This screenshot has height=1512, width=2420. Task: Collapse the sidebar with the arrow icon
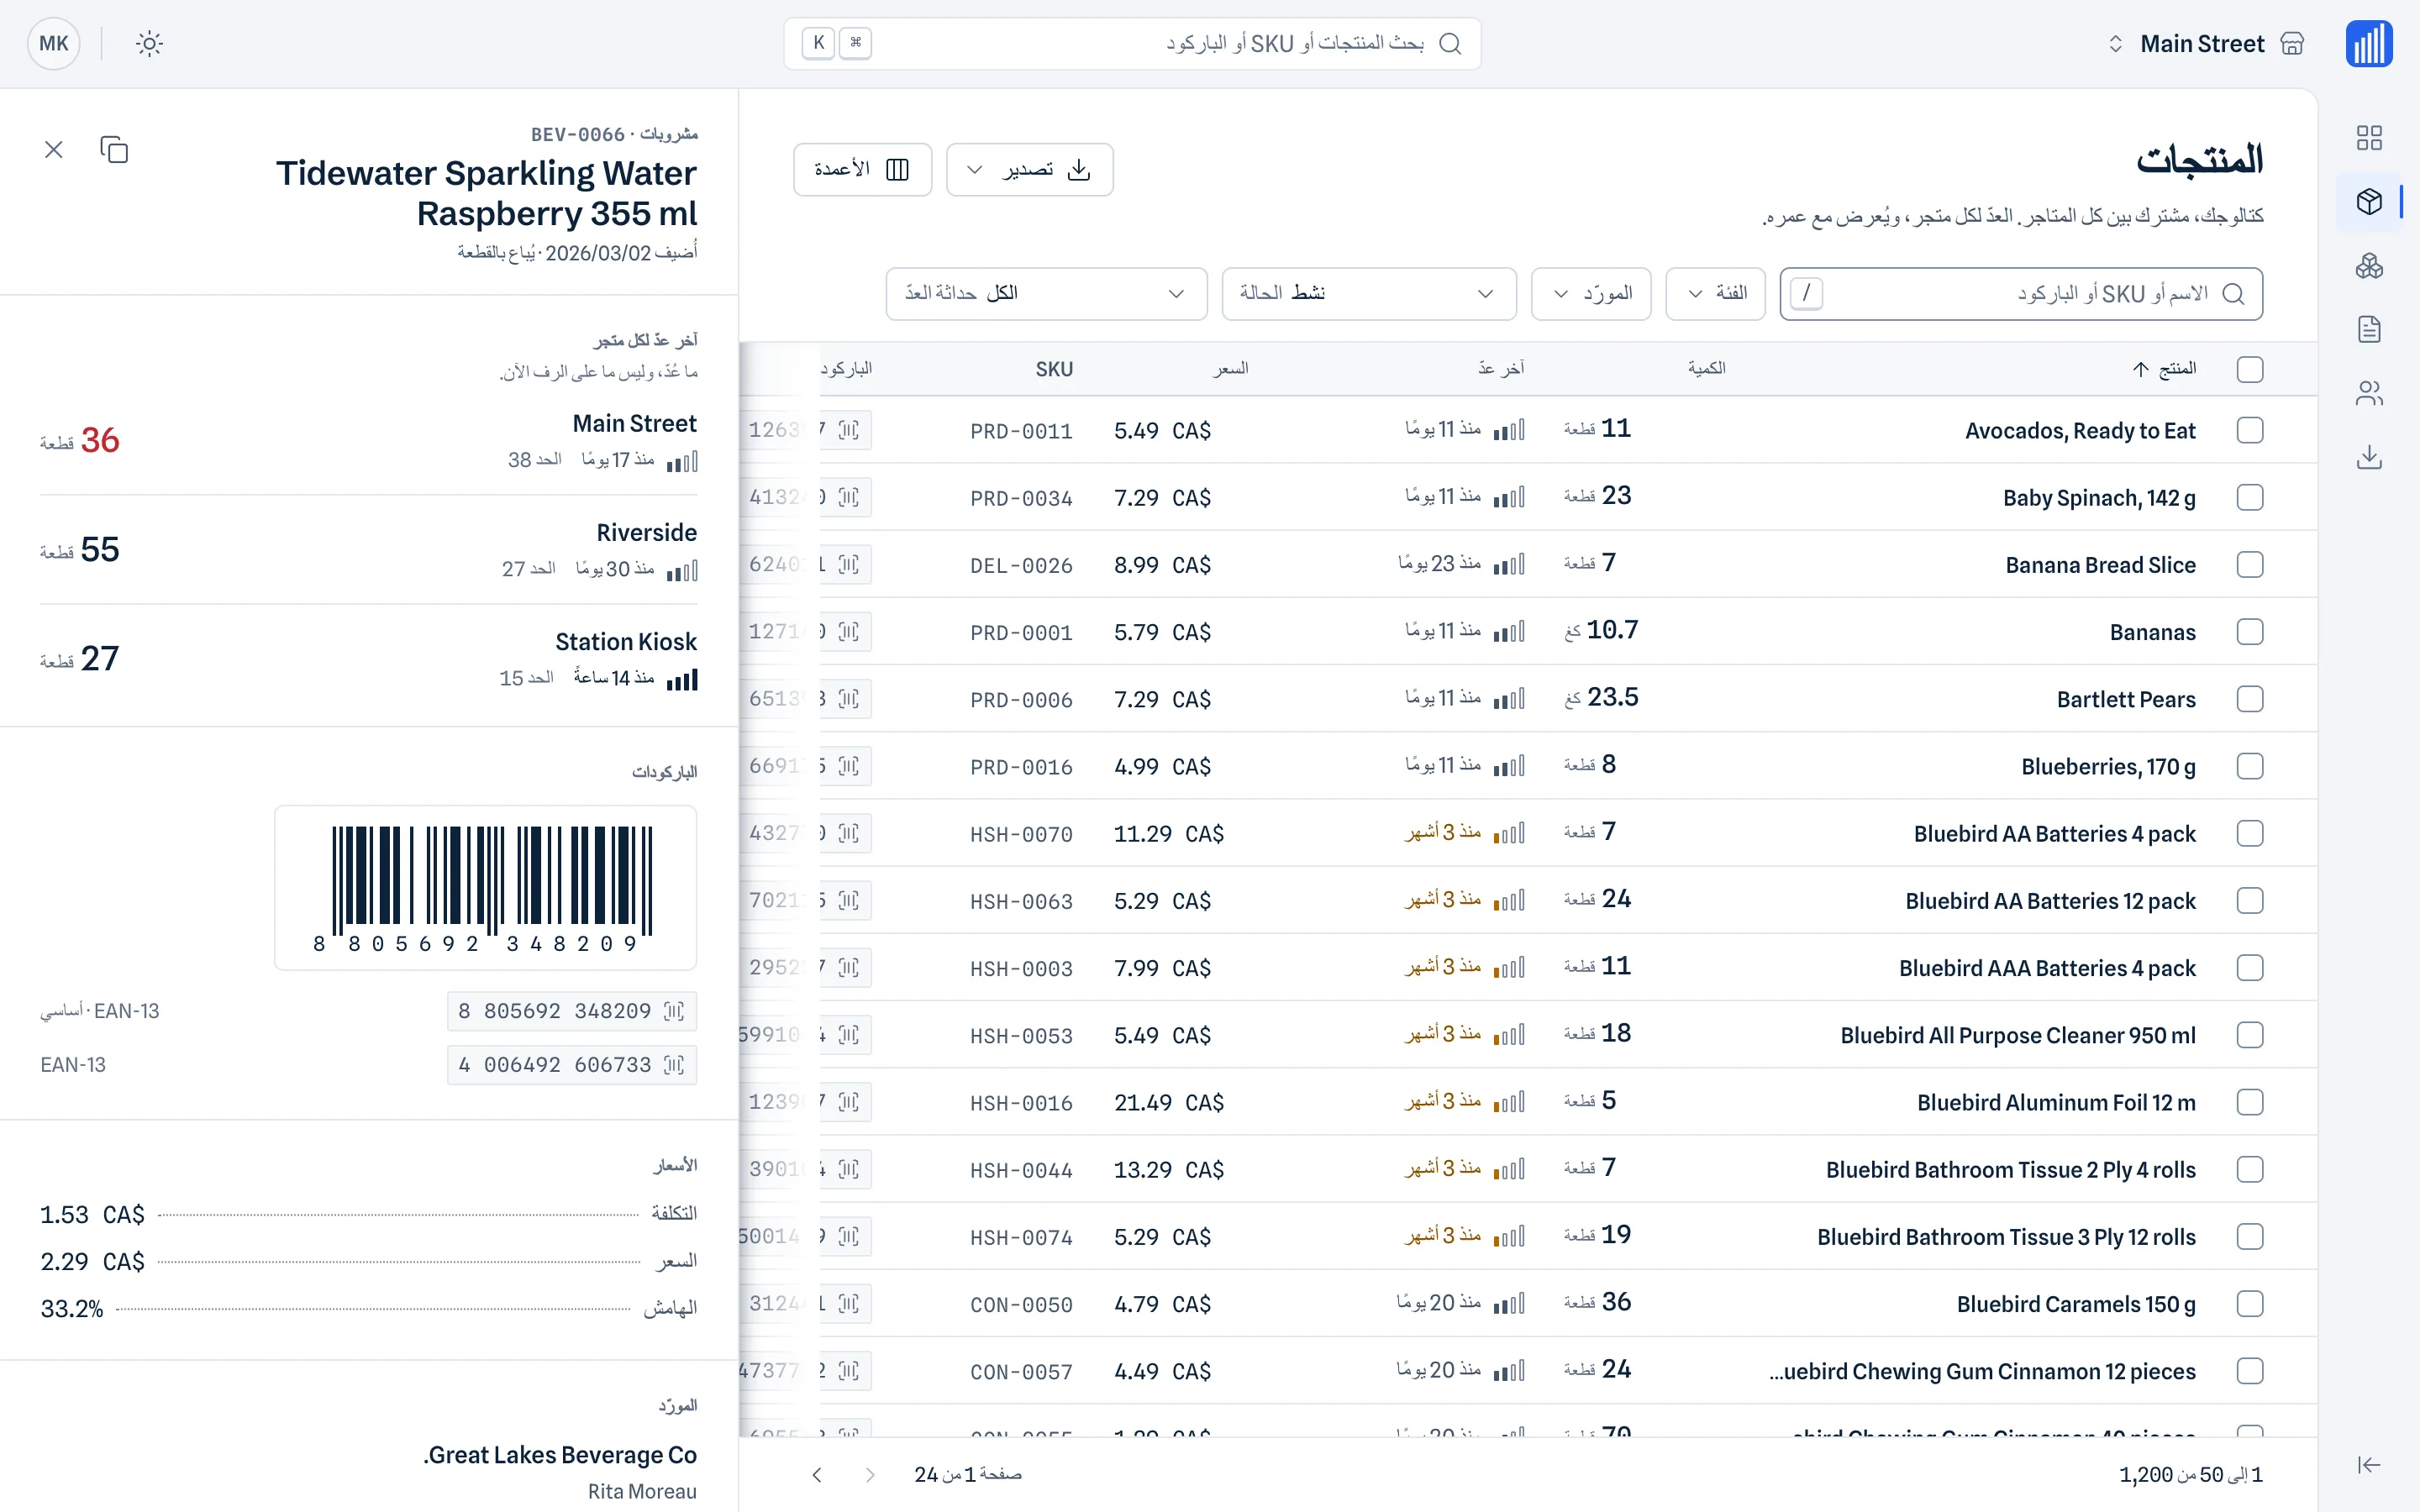click(x=2369, y=1465)
